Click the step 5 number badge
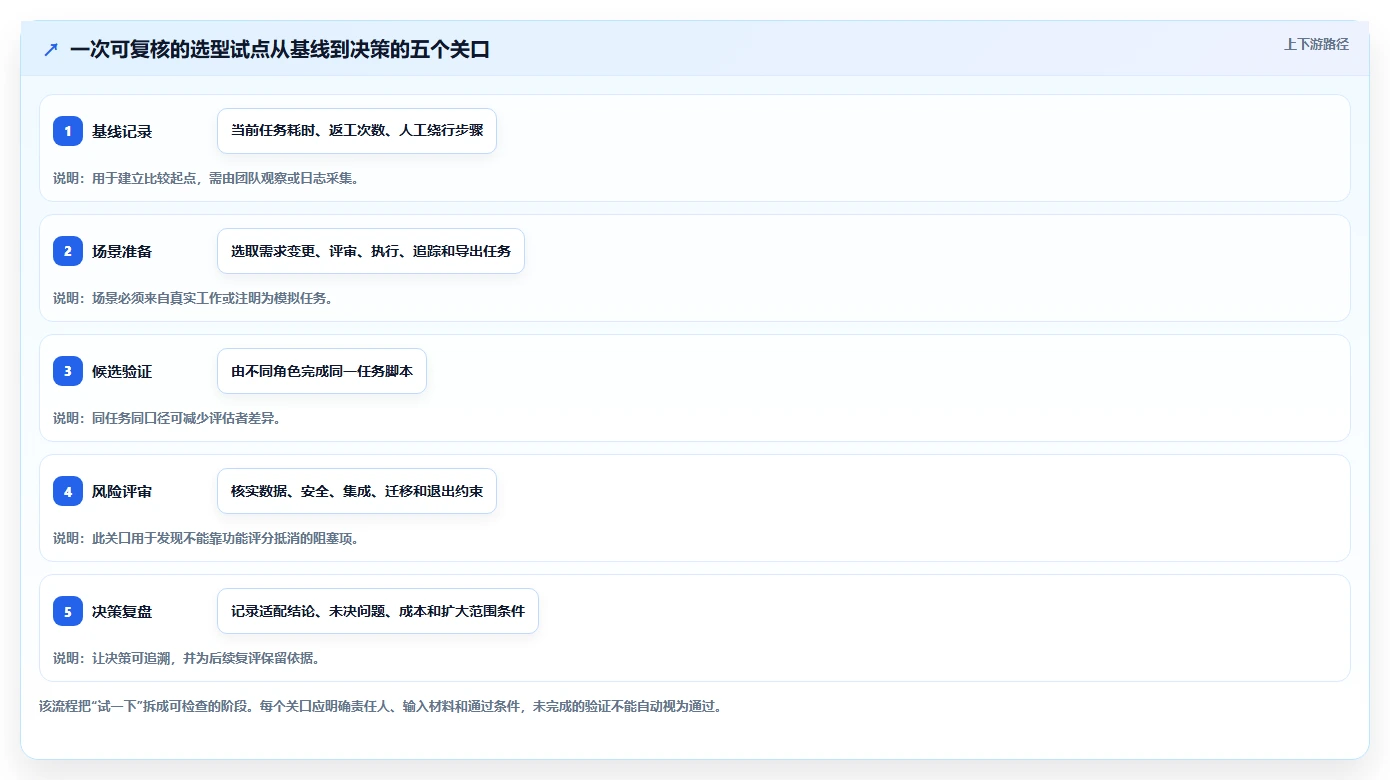1390x780 pixels. pos(68,611)
